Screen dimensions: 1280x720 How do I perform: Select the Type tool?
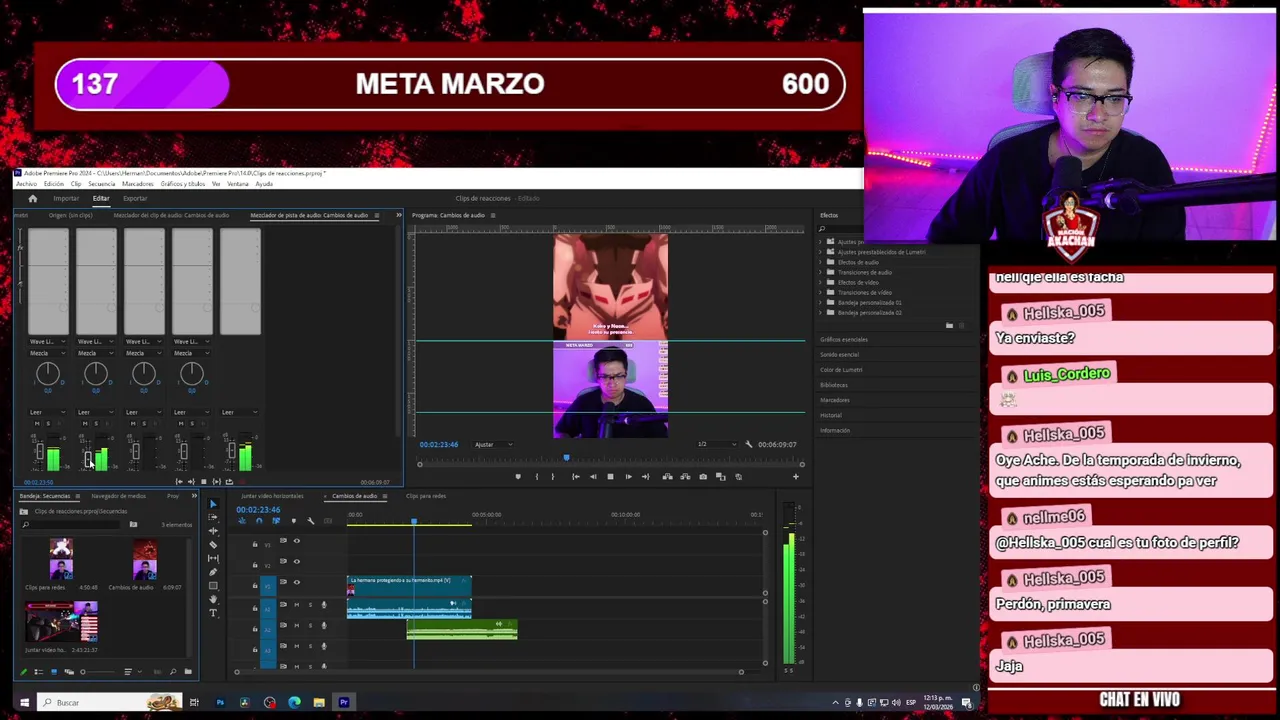click(213, 613)
